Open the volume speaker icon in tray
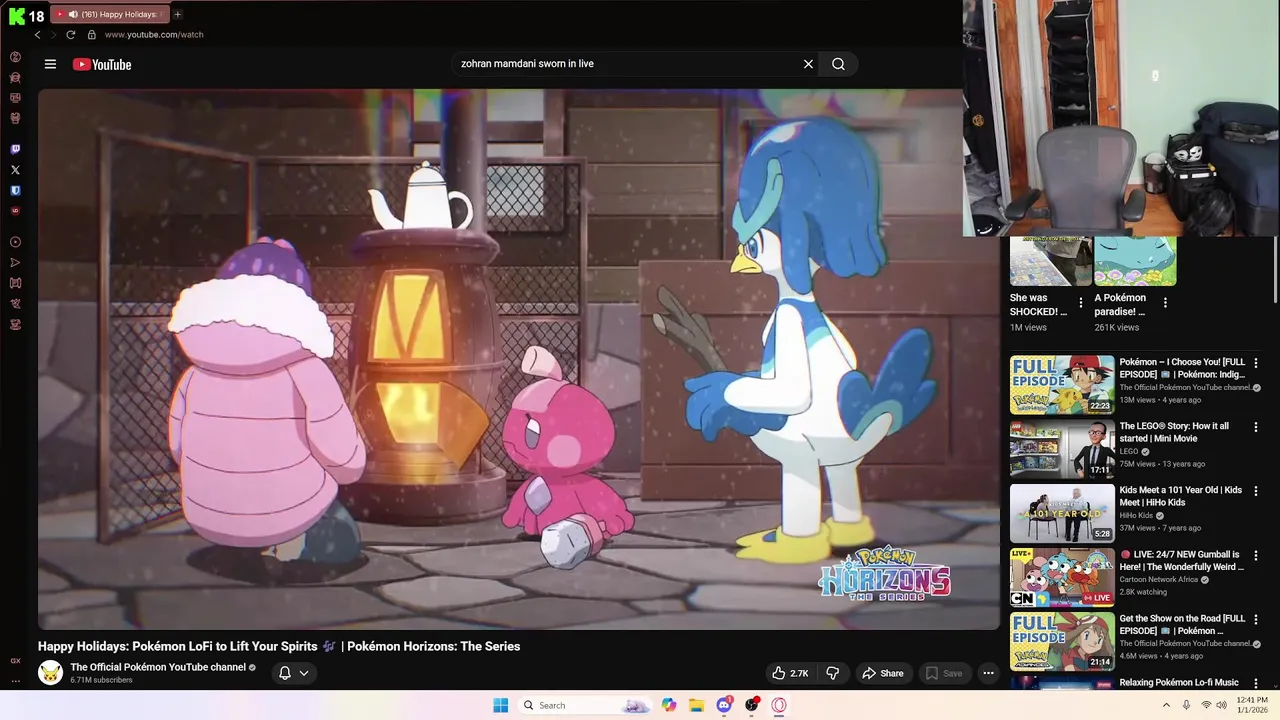The height and width of the screenshot is (720, 1280). (1223, 705)
